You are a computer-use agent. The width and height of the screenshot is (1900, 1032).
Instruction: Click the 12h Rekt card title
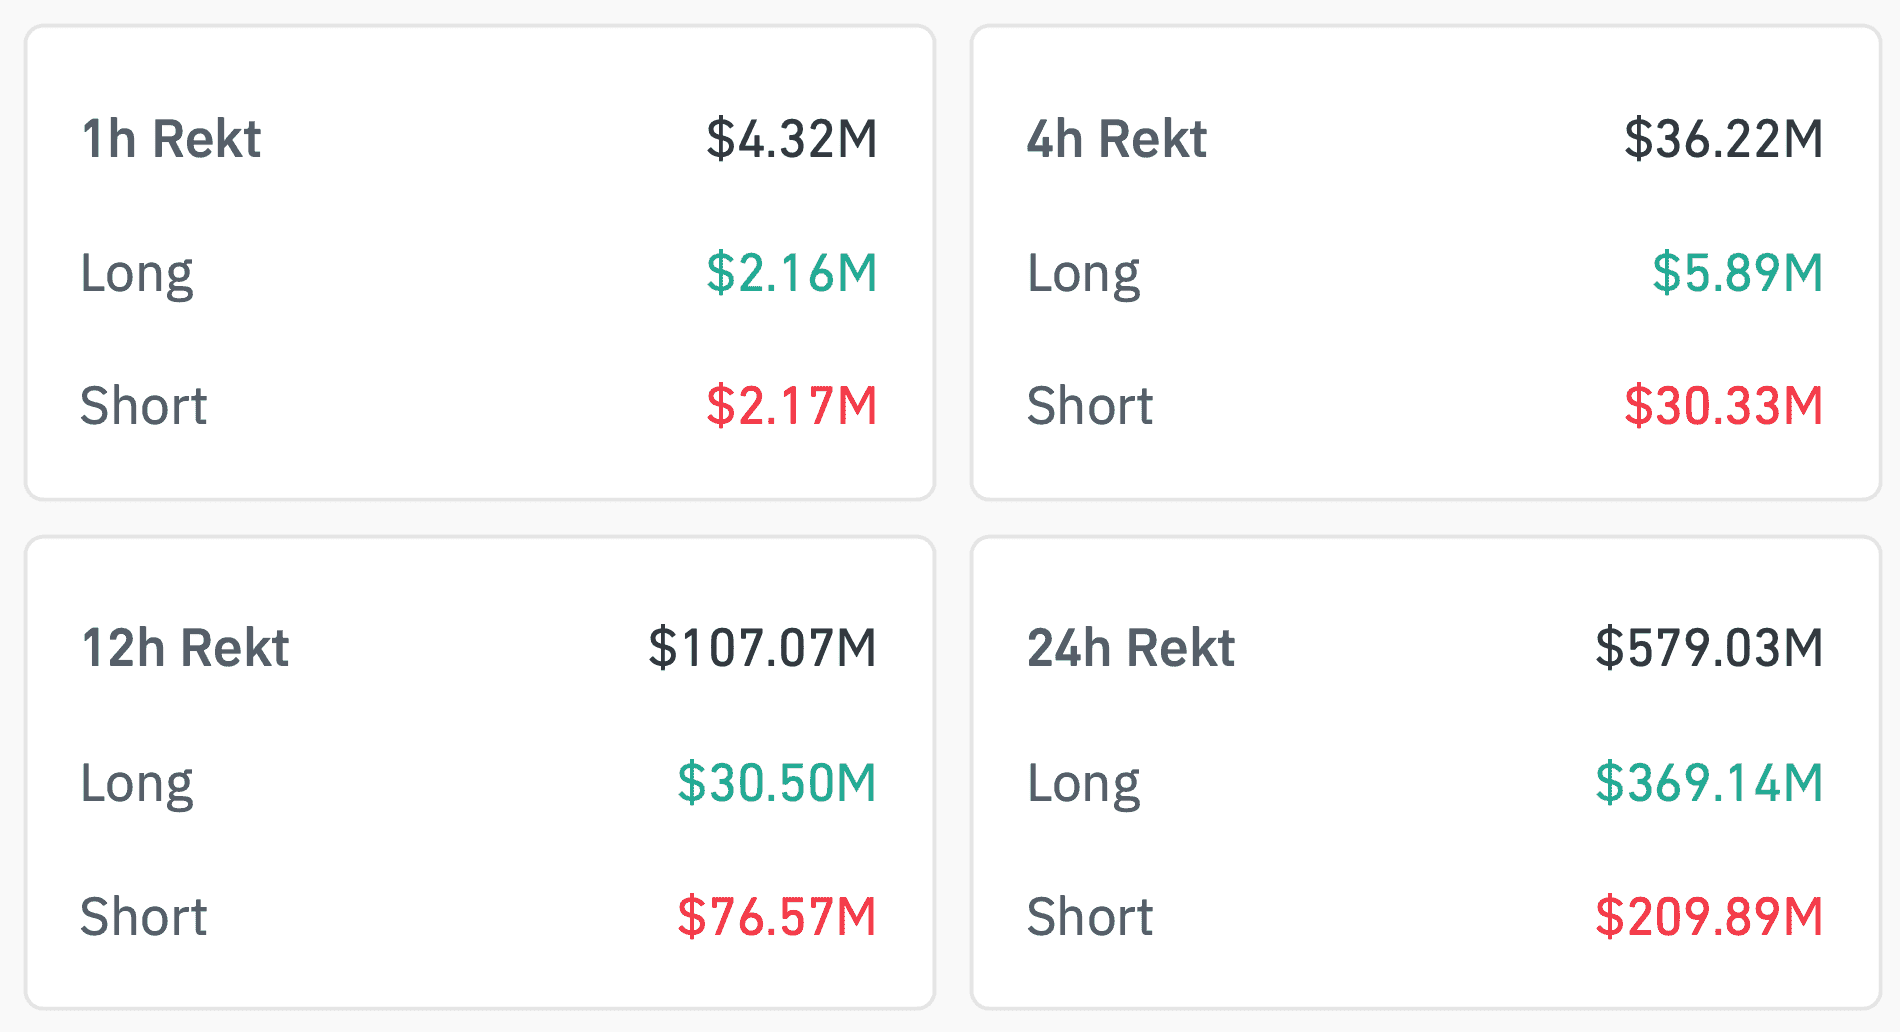[185, 648]
